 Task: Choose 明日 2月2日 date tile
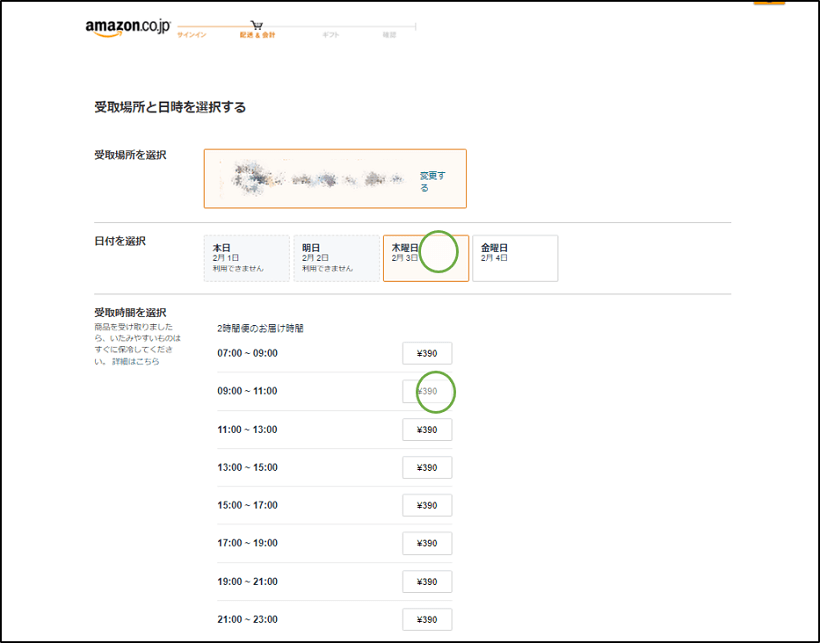(x=336, y=258)
